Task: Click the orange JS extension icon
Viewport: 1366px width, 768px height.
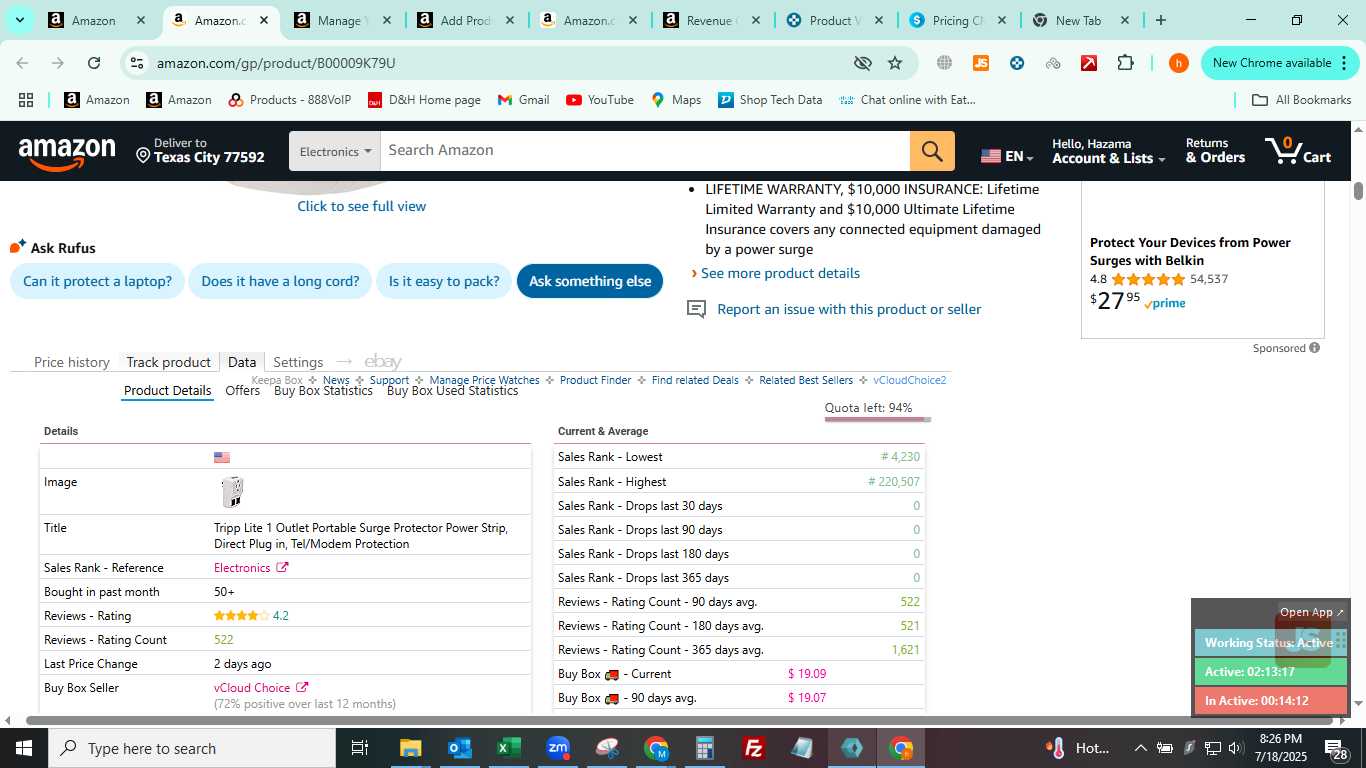Action: click(x=981, y=63)
